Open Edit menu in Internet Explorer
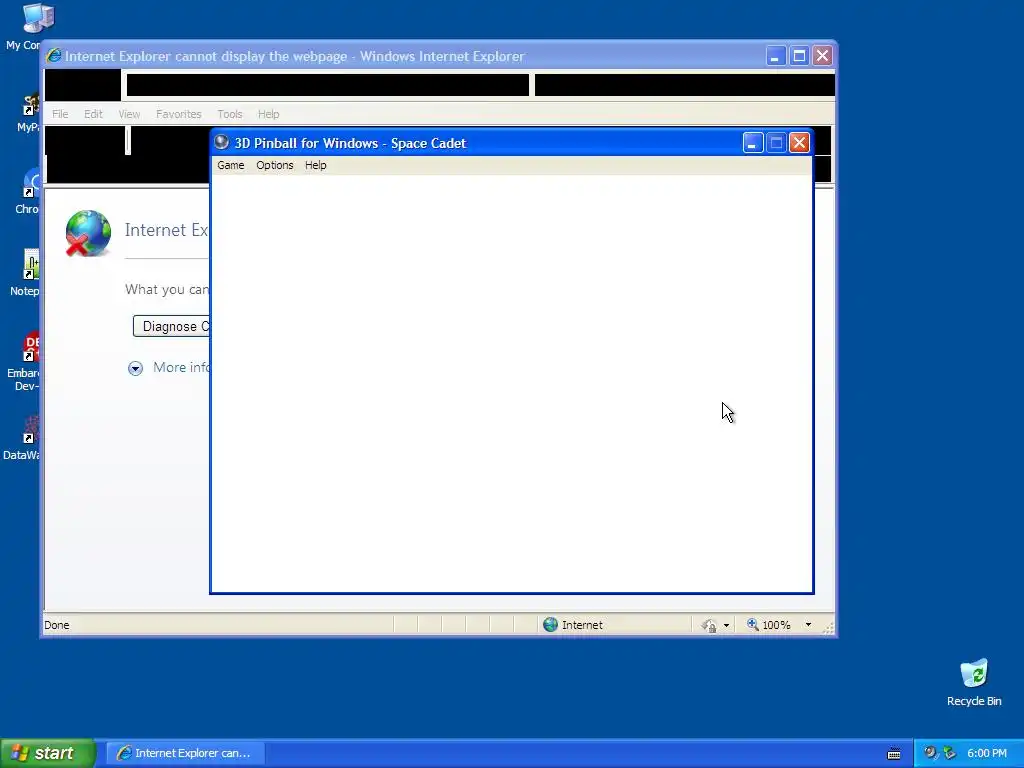This screenshot has width=1024, height=768. click(93, 114)
